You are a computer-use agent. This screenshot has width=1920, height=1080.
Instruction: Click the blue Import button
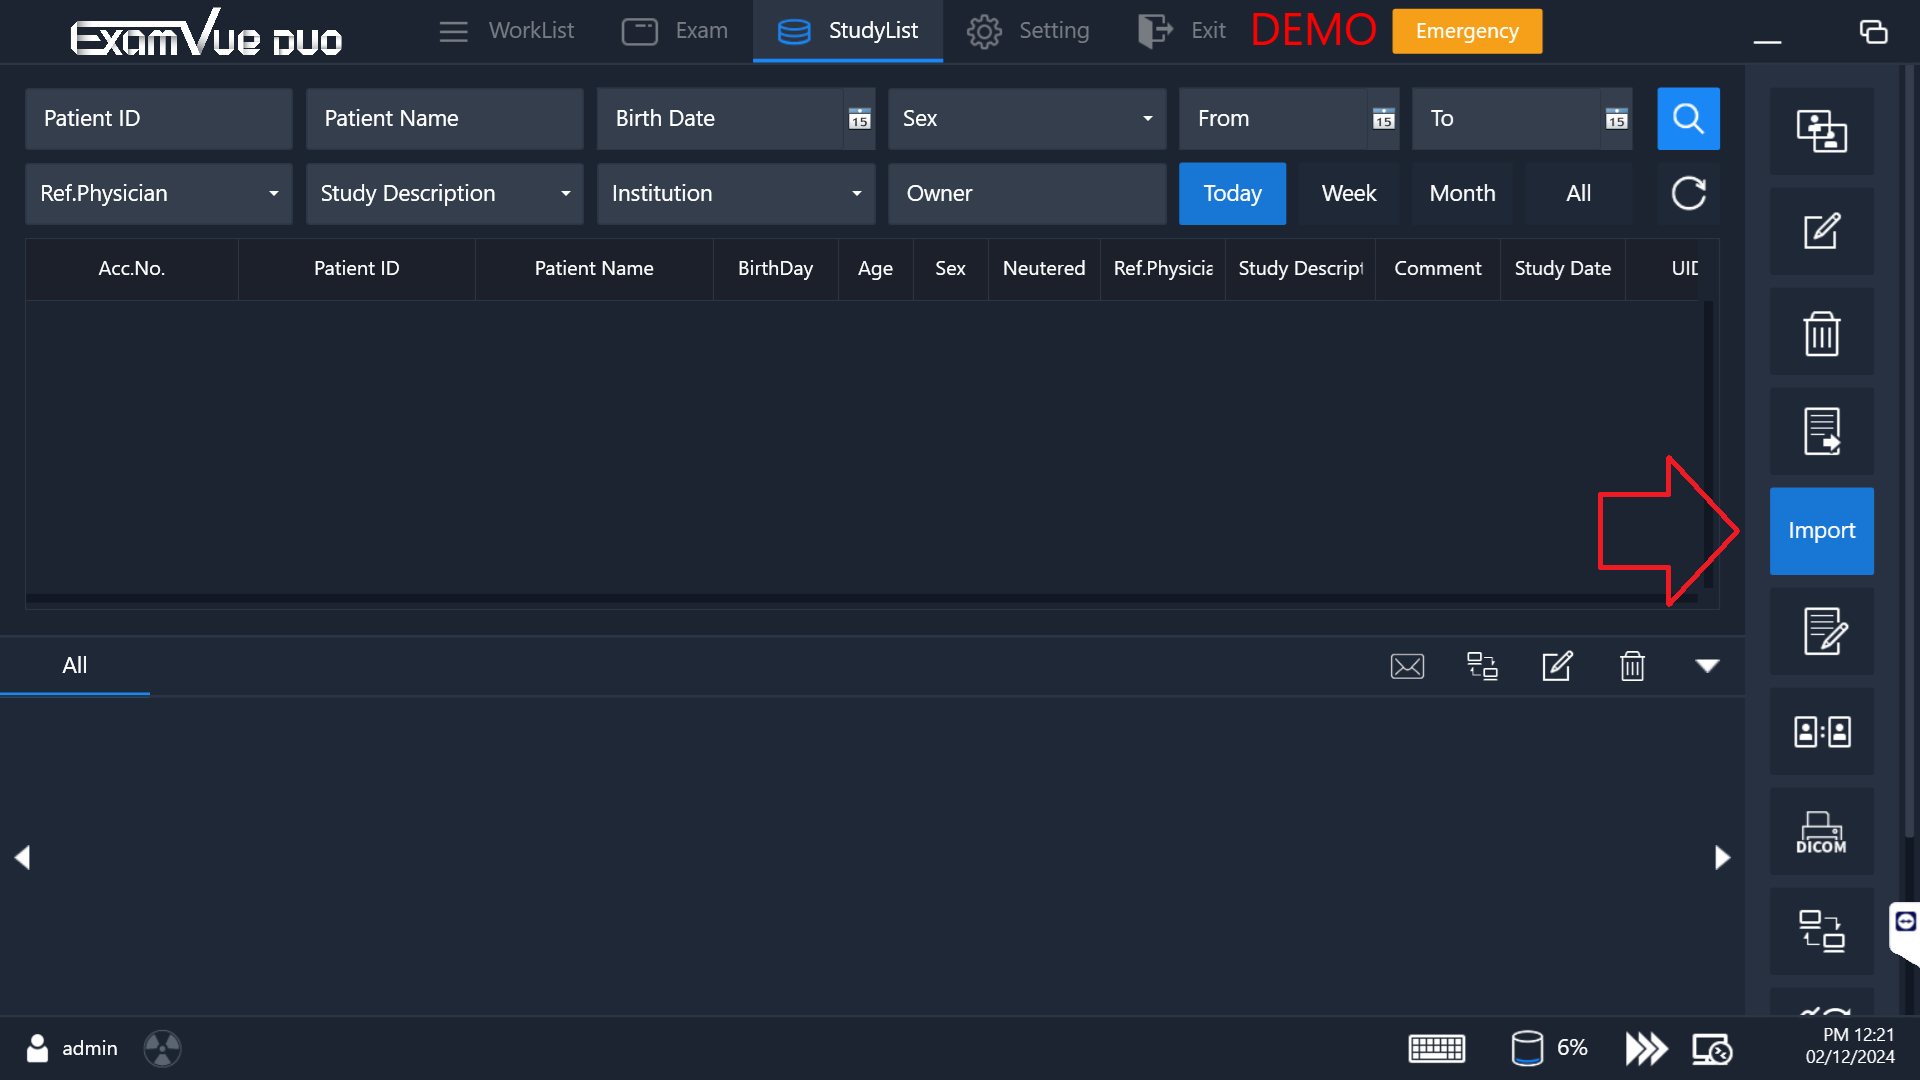[x=1821, y=531]
